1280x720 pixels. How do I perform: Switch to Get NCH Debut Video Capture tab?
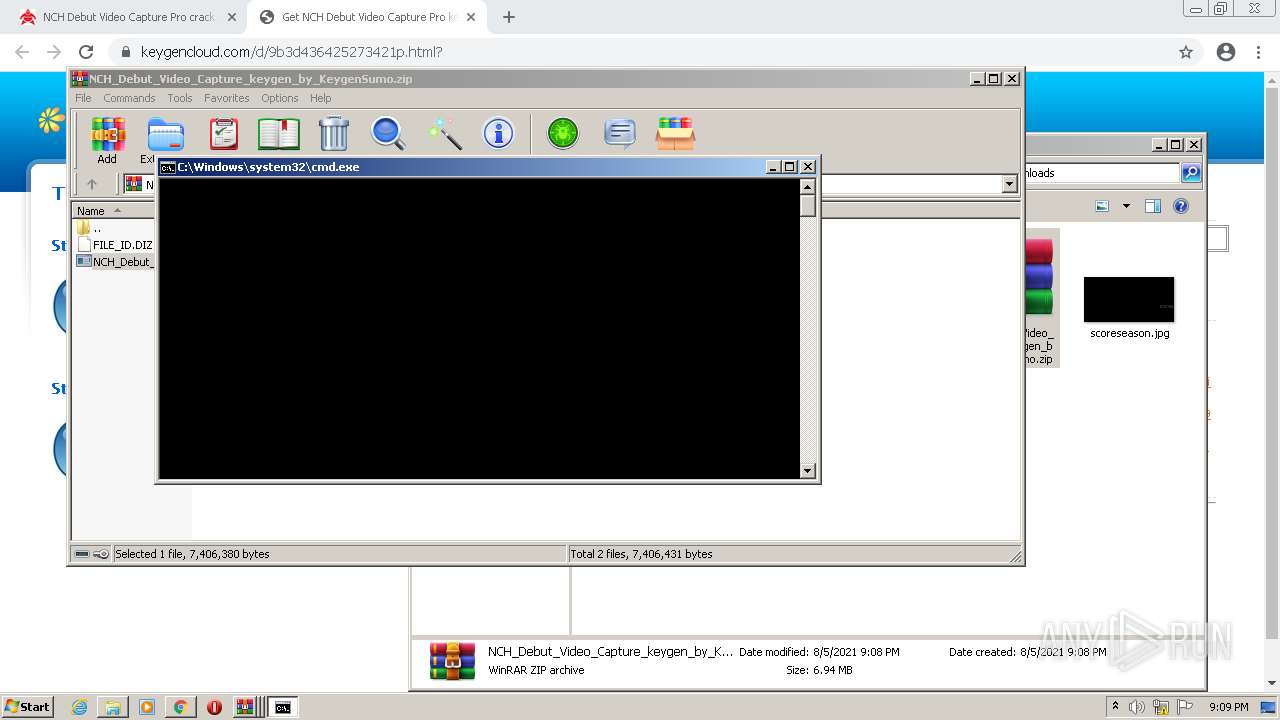point(367,17)
